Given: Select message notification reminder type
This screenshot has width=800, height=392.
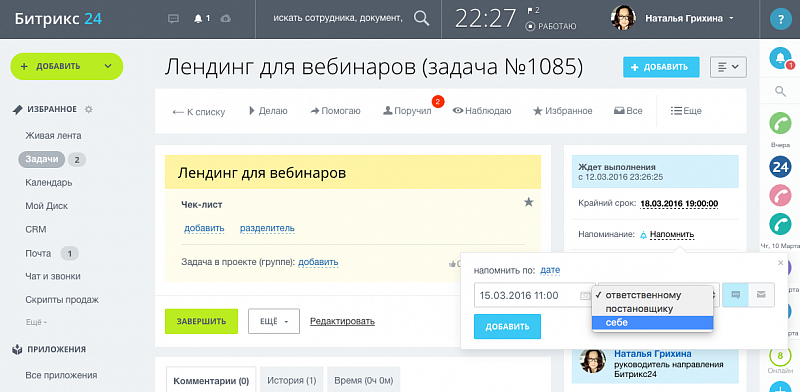Looking at the screenshot, I should click(736, 295).
